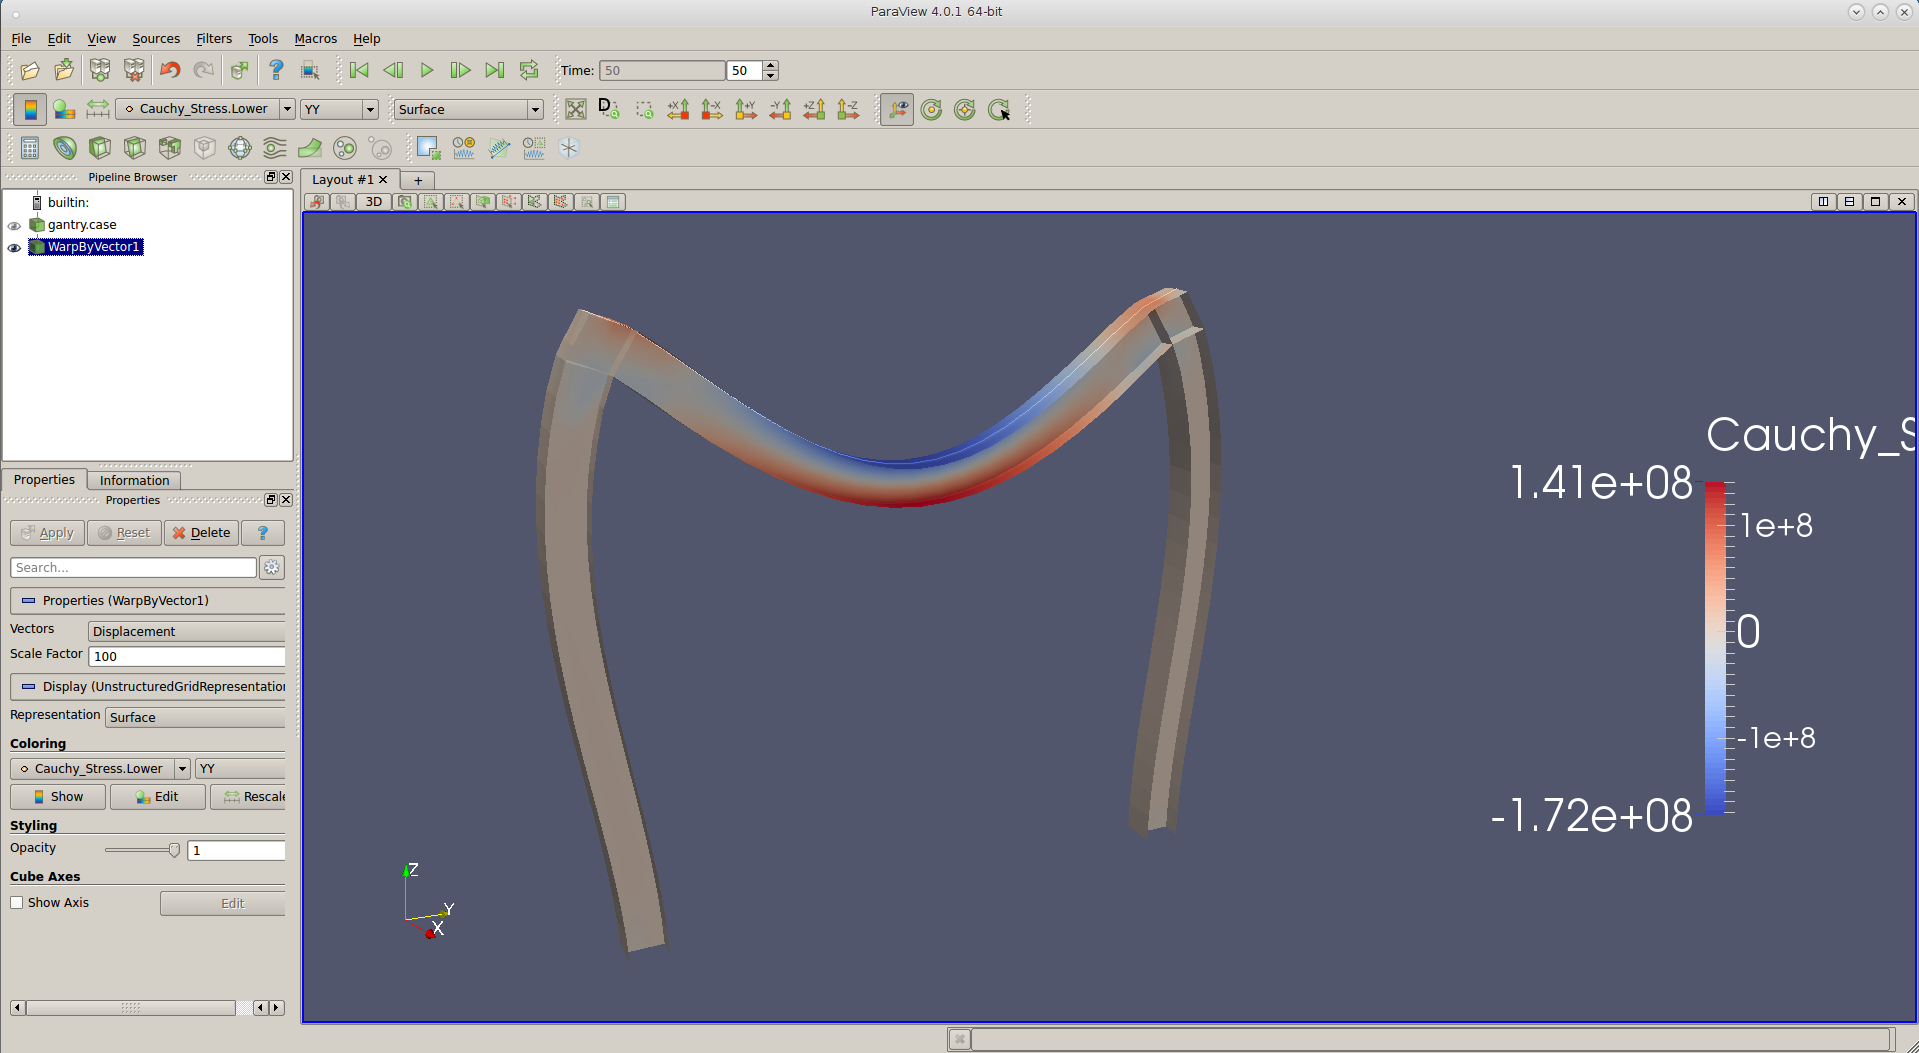Image resolution: width=1919 pixels, height=1053 pixels.
Task: Create a Slice of the model
Action: point(134,147)
